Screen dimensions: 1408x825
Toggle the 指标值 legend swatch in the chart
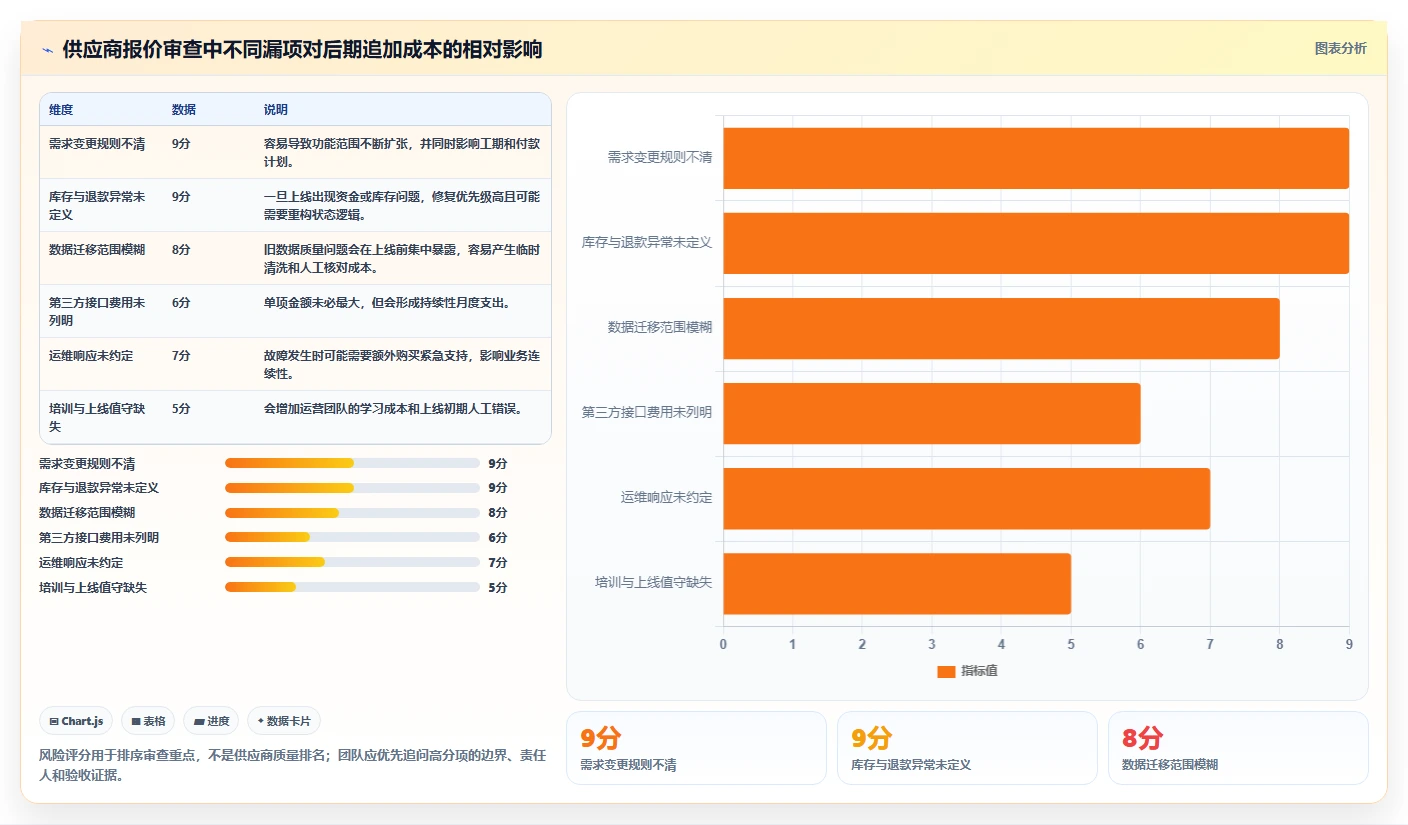tap(946, 671)
